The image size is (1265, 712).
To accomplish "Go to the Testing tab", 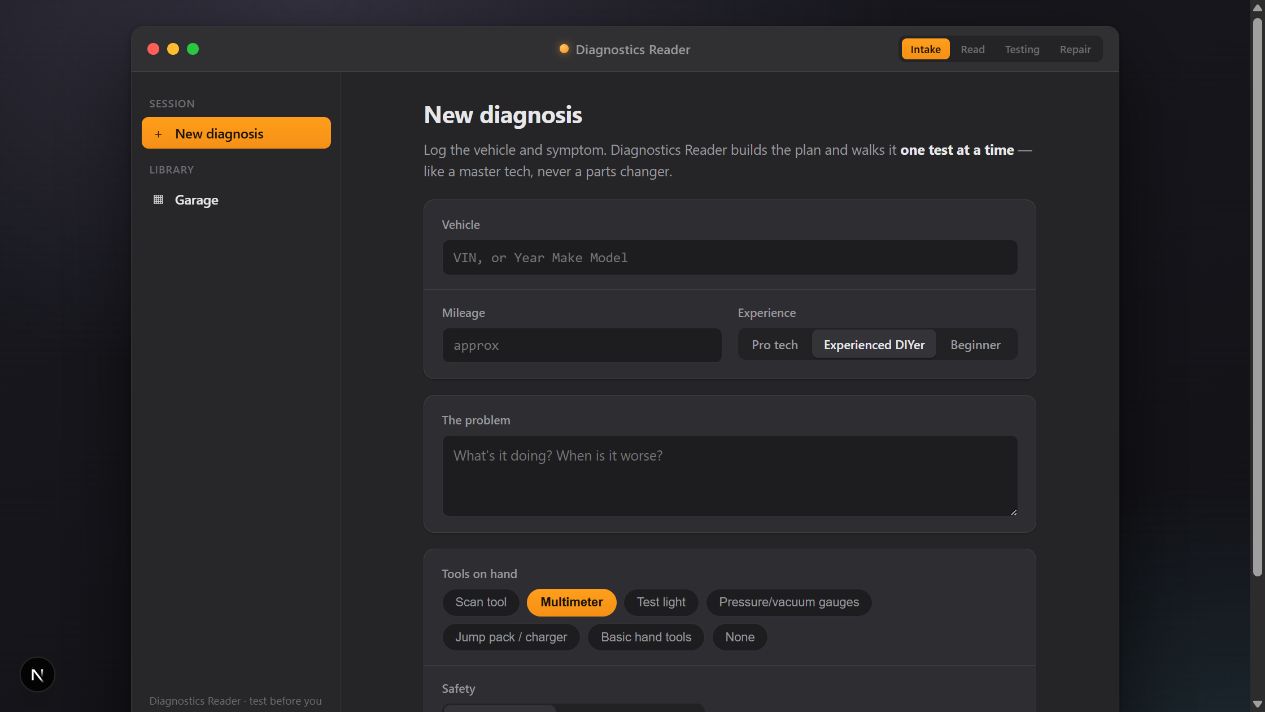I will coord(1022,49).
